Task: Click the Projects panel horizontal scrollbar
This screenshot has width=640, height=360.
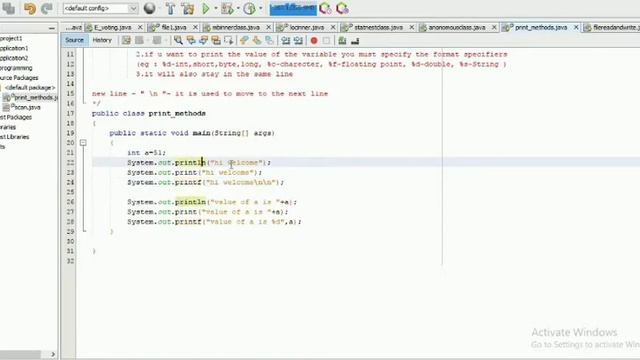Action: [20, 354]
